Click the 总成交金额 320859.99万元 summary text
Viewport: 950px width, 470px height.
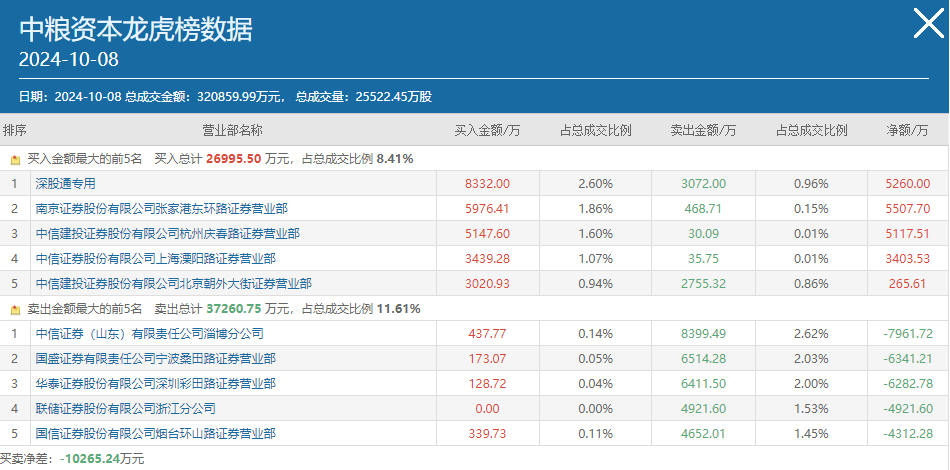(x=204, y=97)
